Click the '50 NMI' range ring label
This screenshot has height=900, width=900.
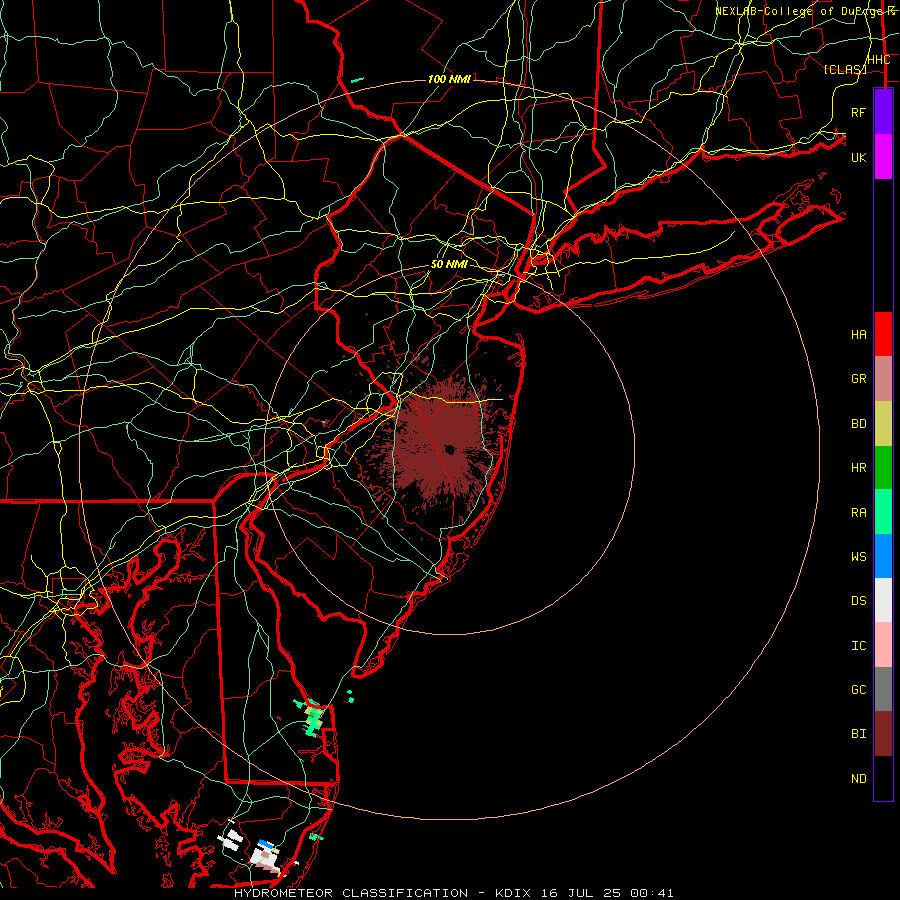coord(449,265)
